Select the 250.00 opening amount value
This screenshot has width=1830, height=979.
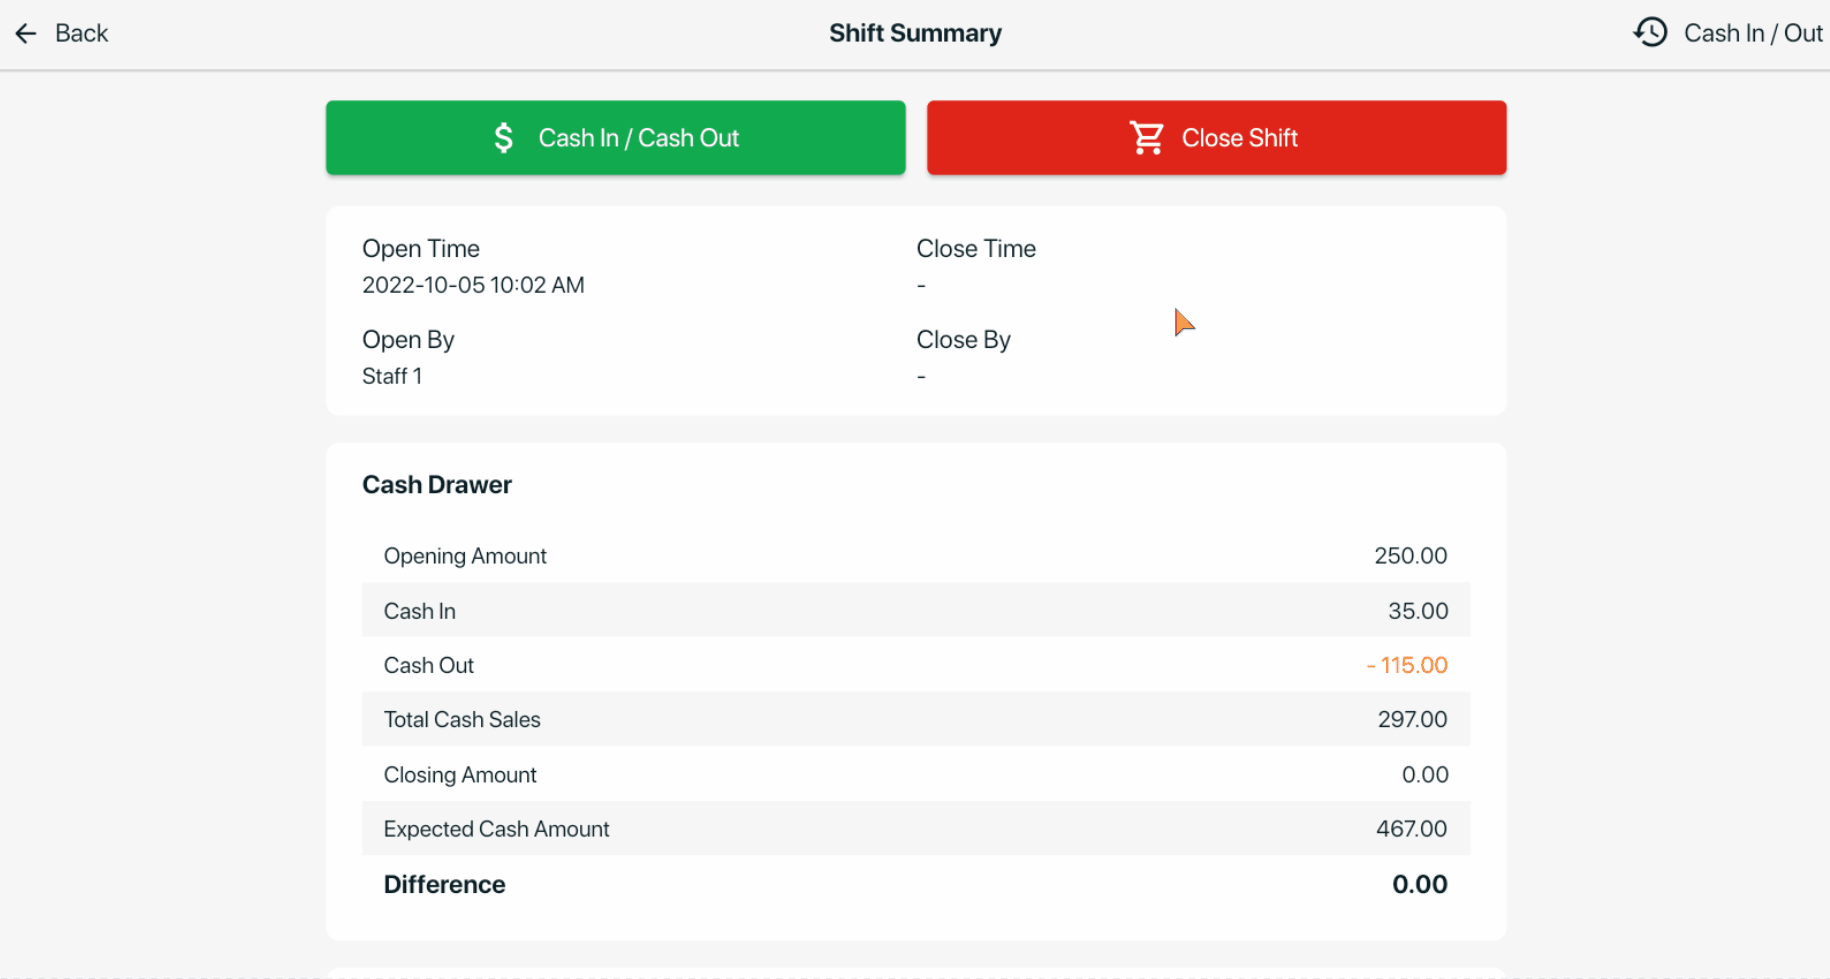tap(1410, 556)
